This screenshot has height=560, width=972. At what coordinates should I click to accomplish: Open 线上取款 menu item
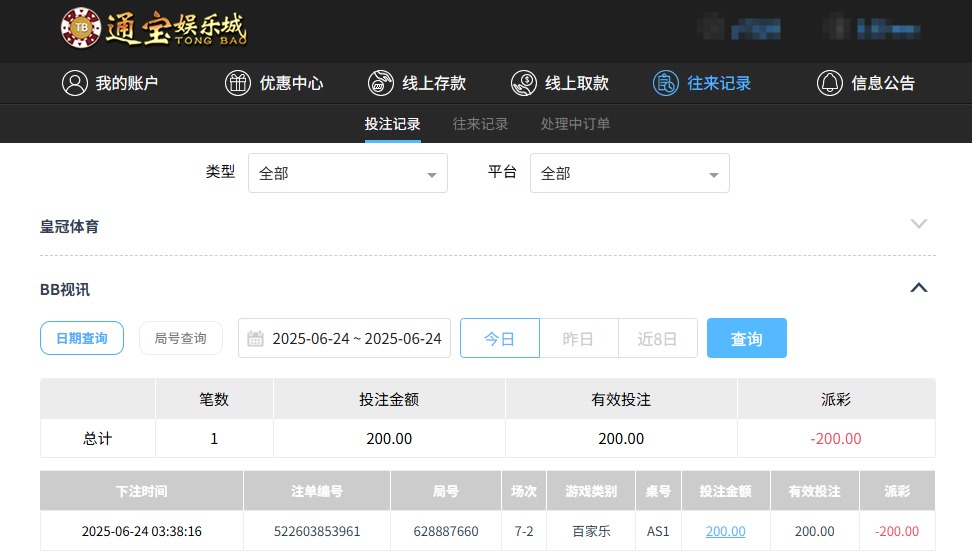[x=560, y=83]
